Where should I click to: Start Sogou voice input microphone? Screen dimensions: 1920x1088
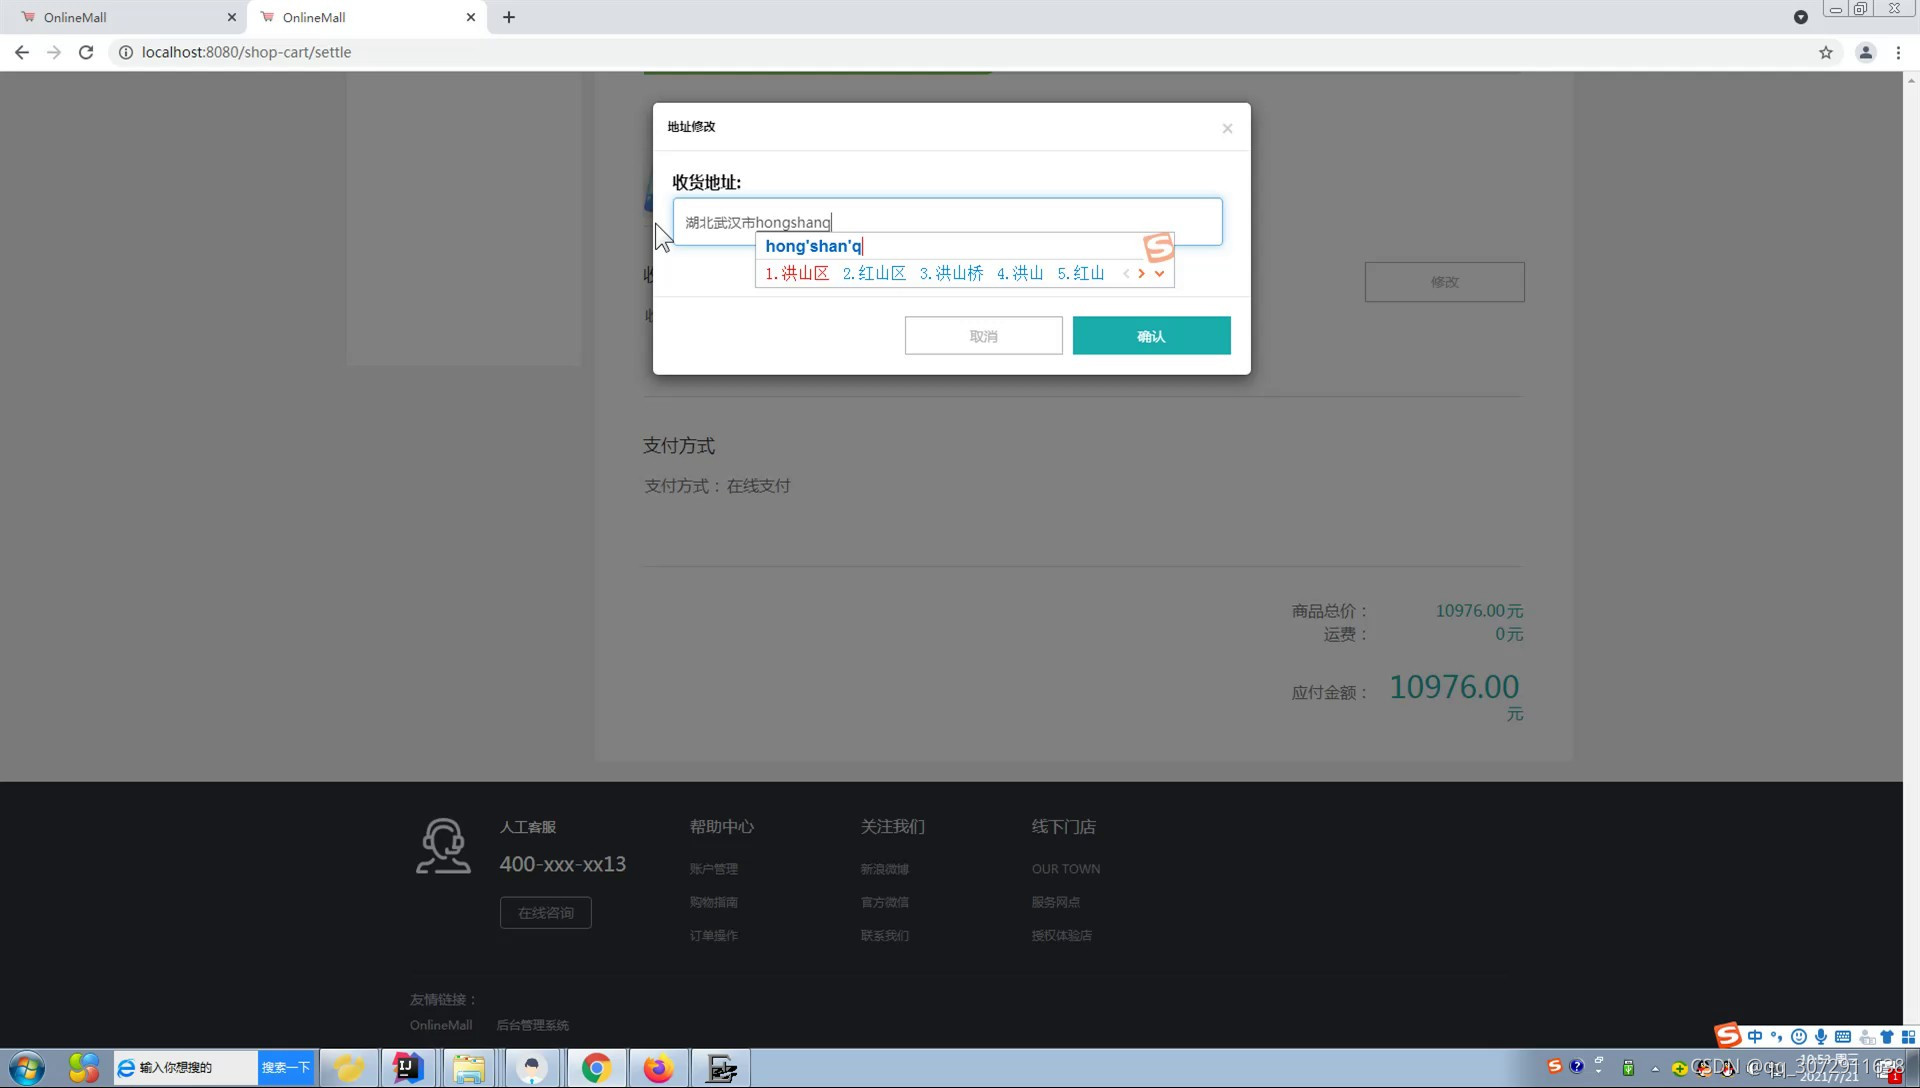(x=1821, y=1037)
